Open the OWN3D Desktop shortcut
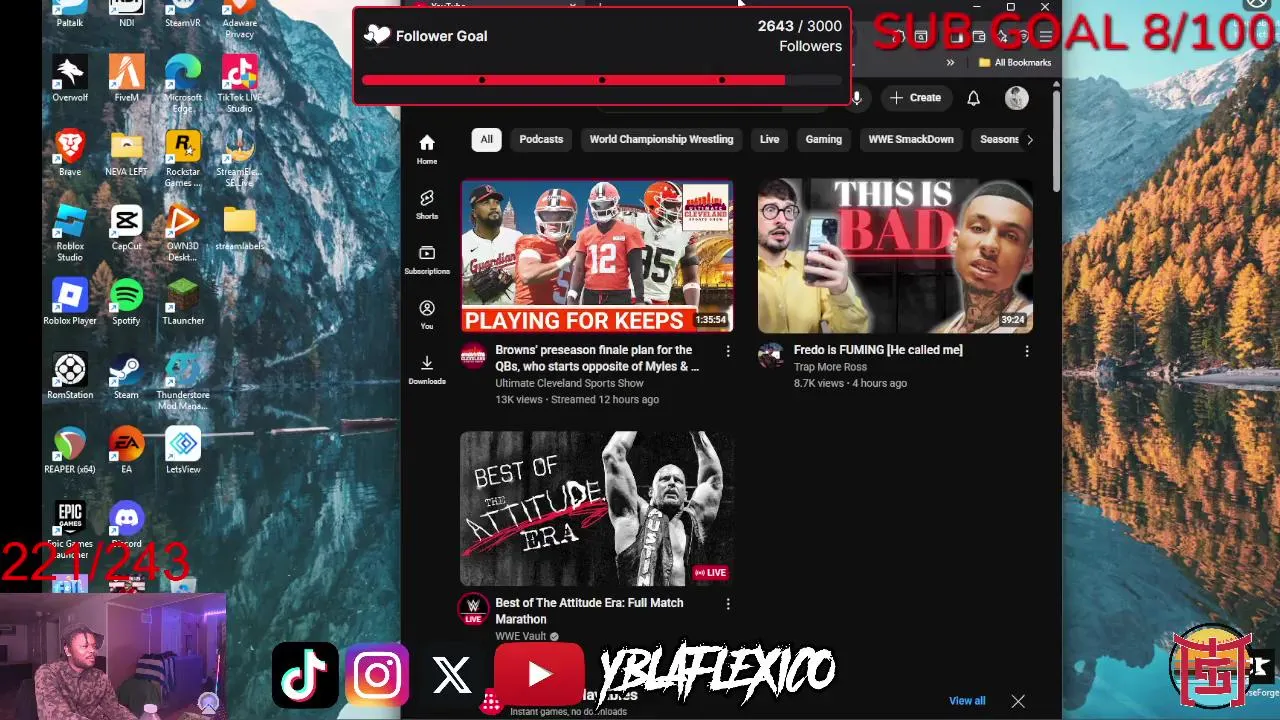The width and height of the screenshot is (1280, 720). pos(183,233)
